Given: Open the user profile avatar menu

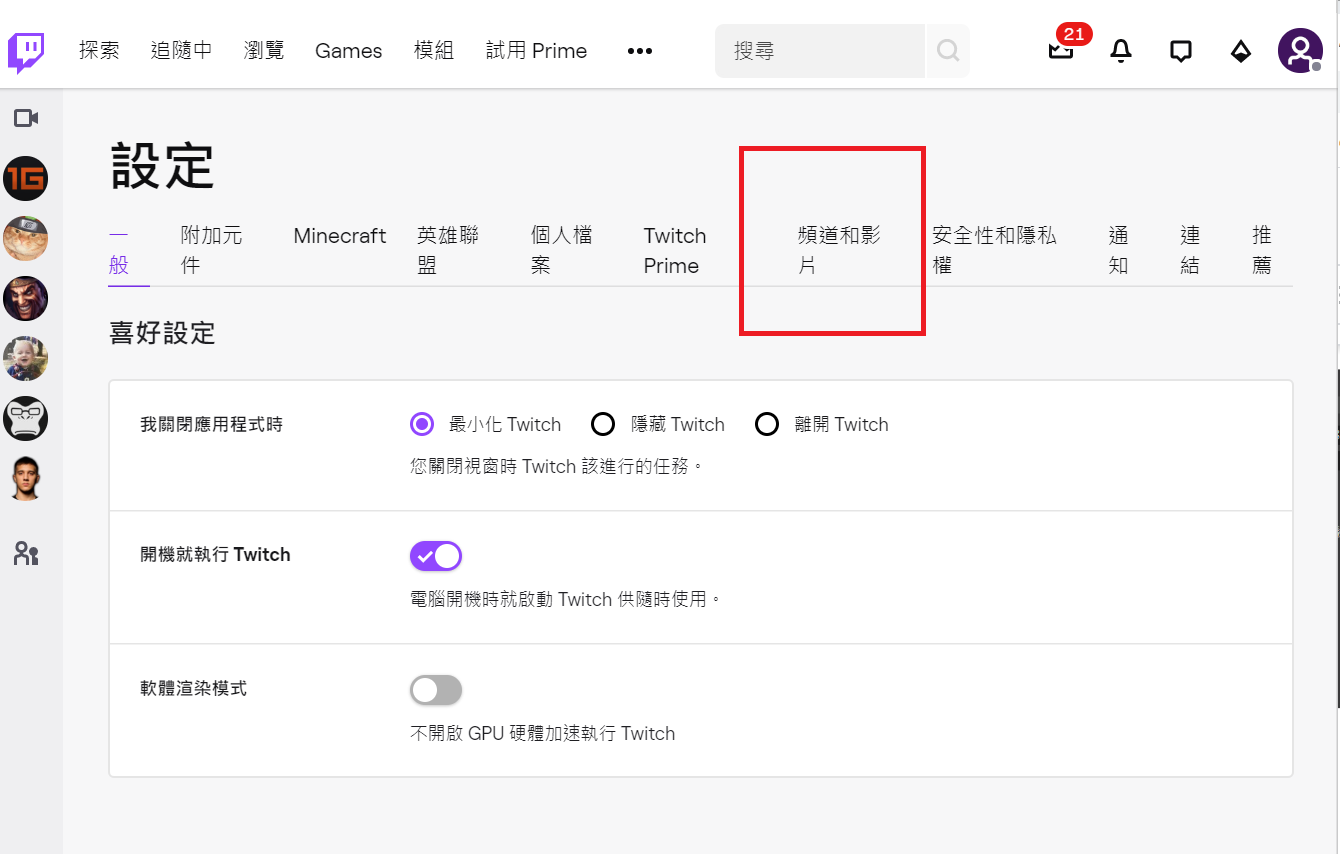Looking at the screenshot, I should click(x=1300, y=50).
